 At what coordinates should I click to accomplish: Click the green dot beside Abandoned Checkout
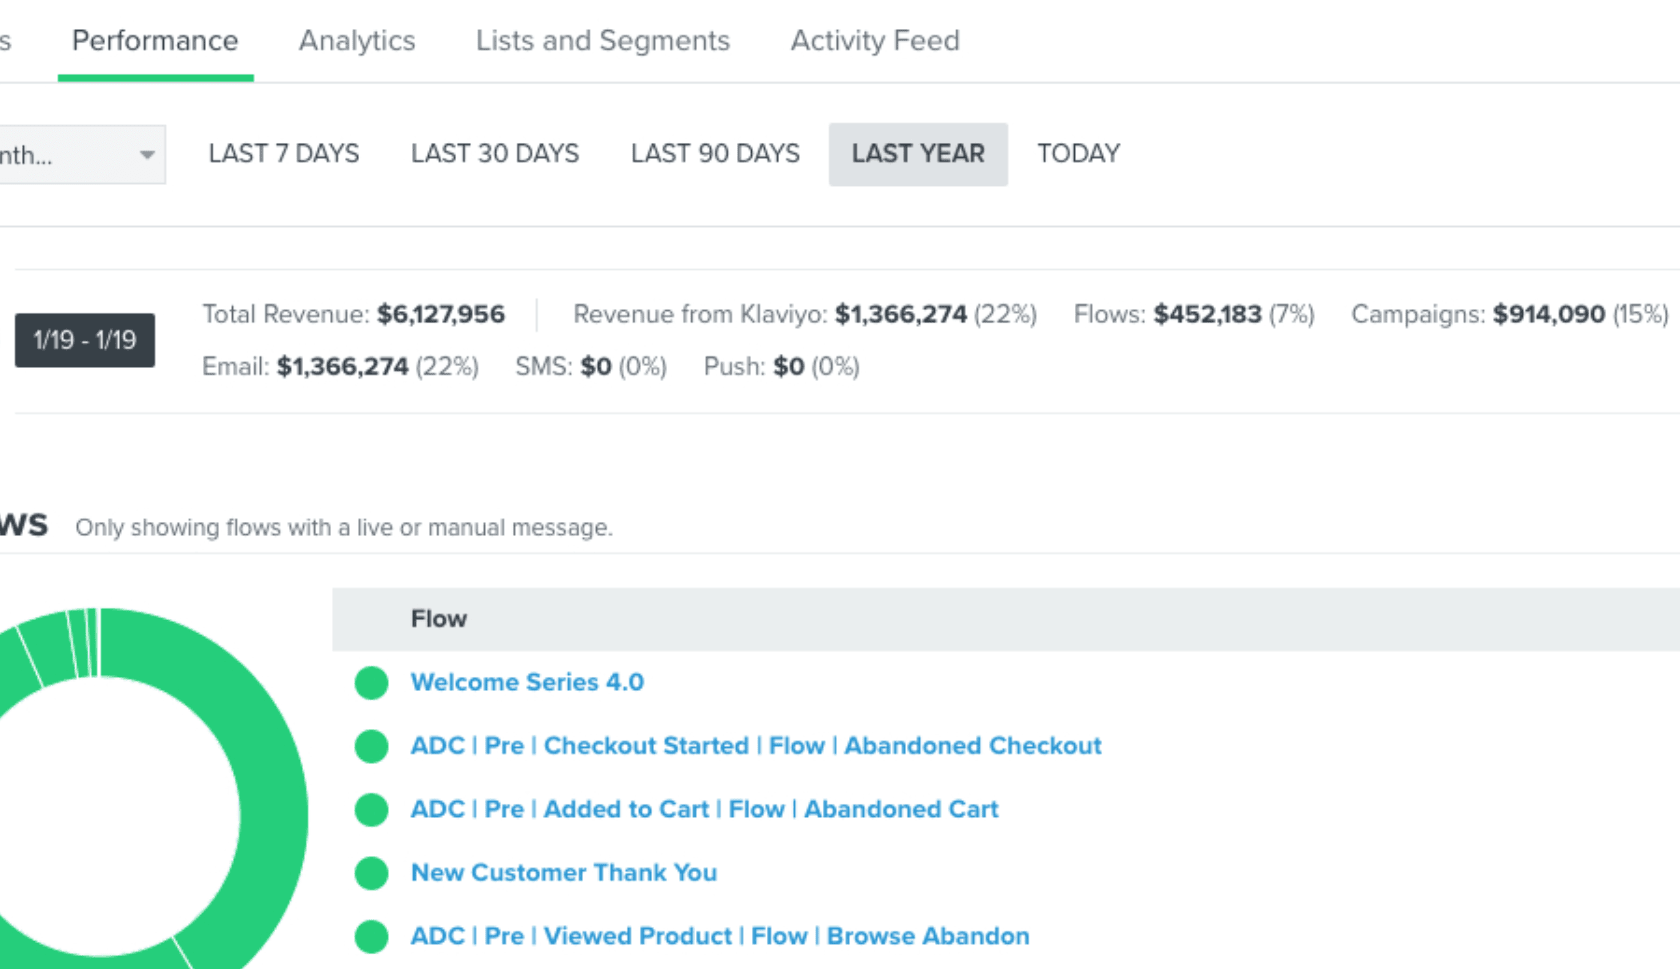click(372, 746)
